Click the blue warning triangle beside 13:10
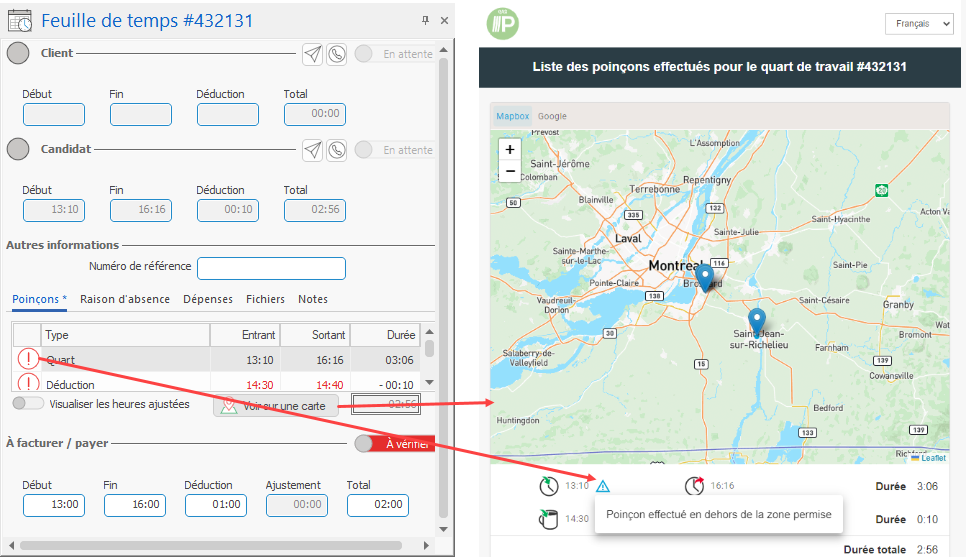This screenshot has height=557, width=966. [x=602, y=486]
